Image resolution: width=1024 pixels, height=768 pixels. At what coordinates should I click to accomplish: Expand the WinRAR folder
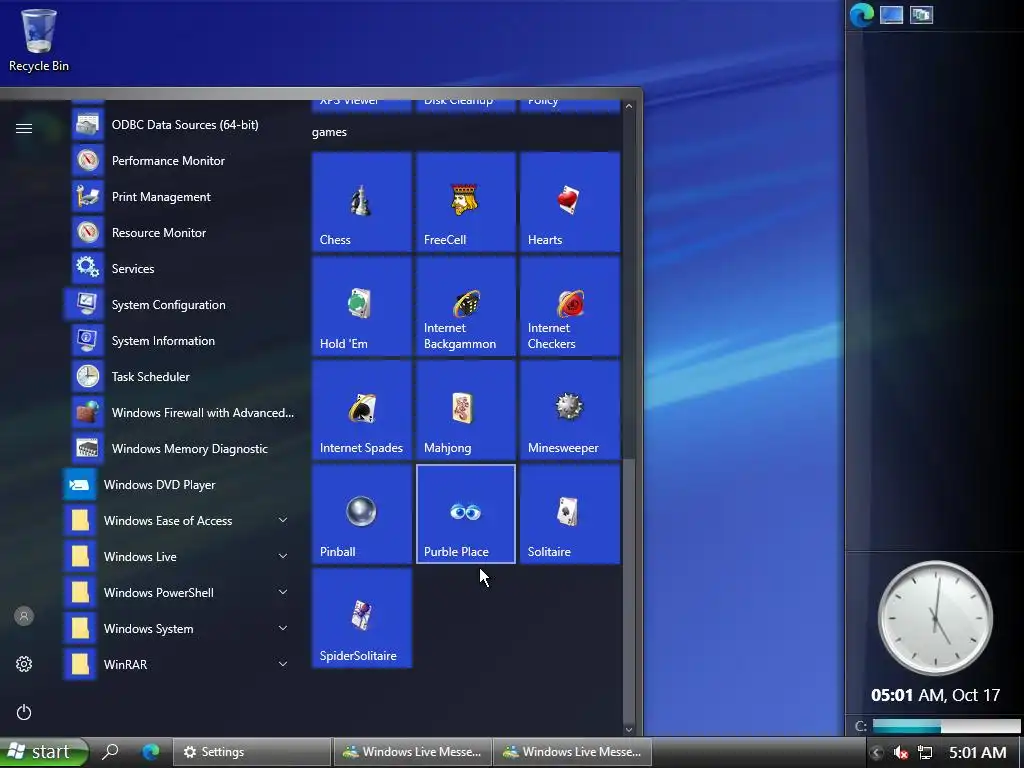pos(180,664)
